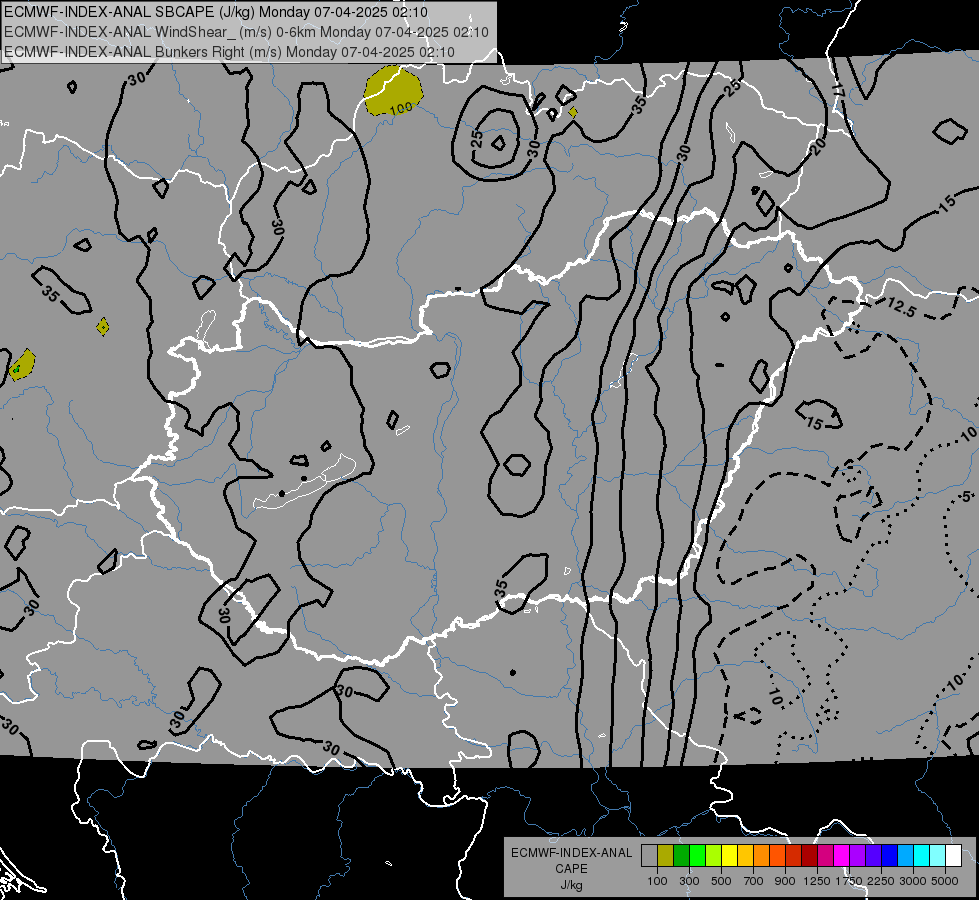The image size is (979, 900).
Task: Click the 12.5 dashed contour label
Action: click(902, 306)
